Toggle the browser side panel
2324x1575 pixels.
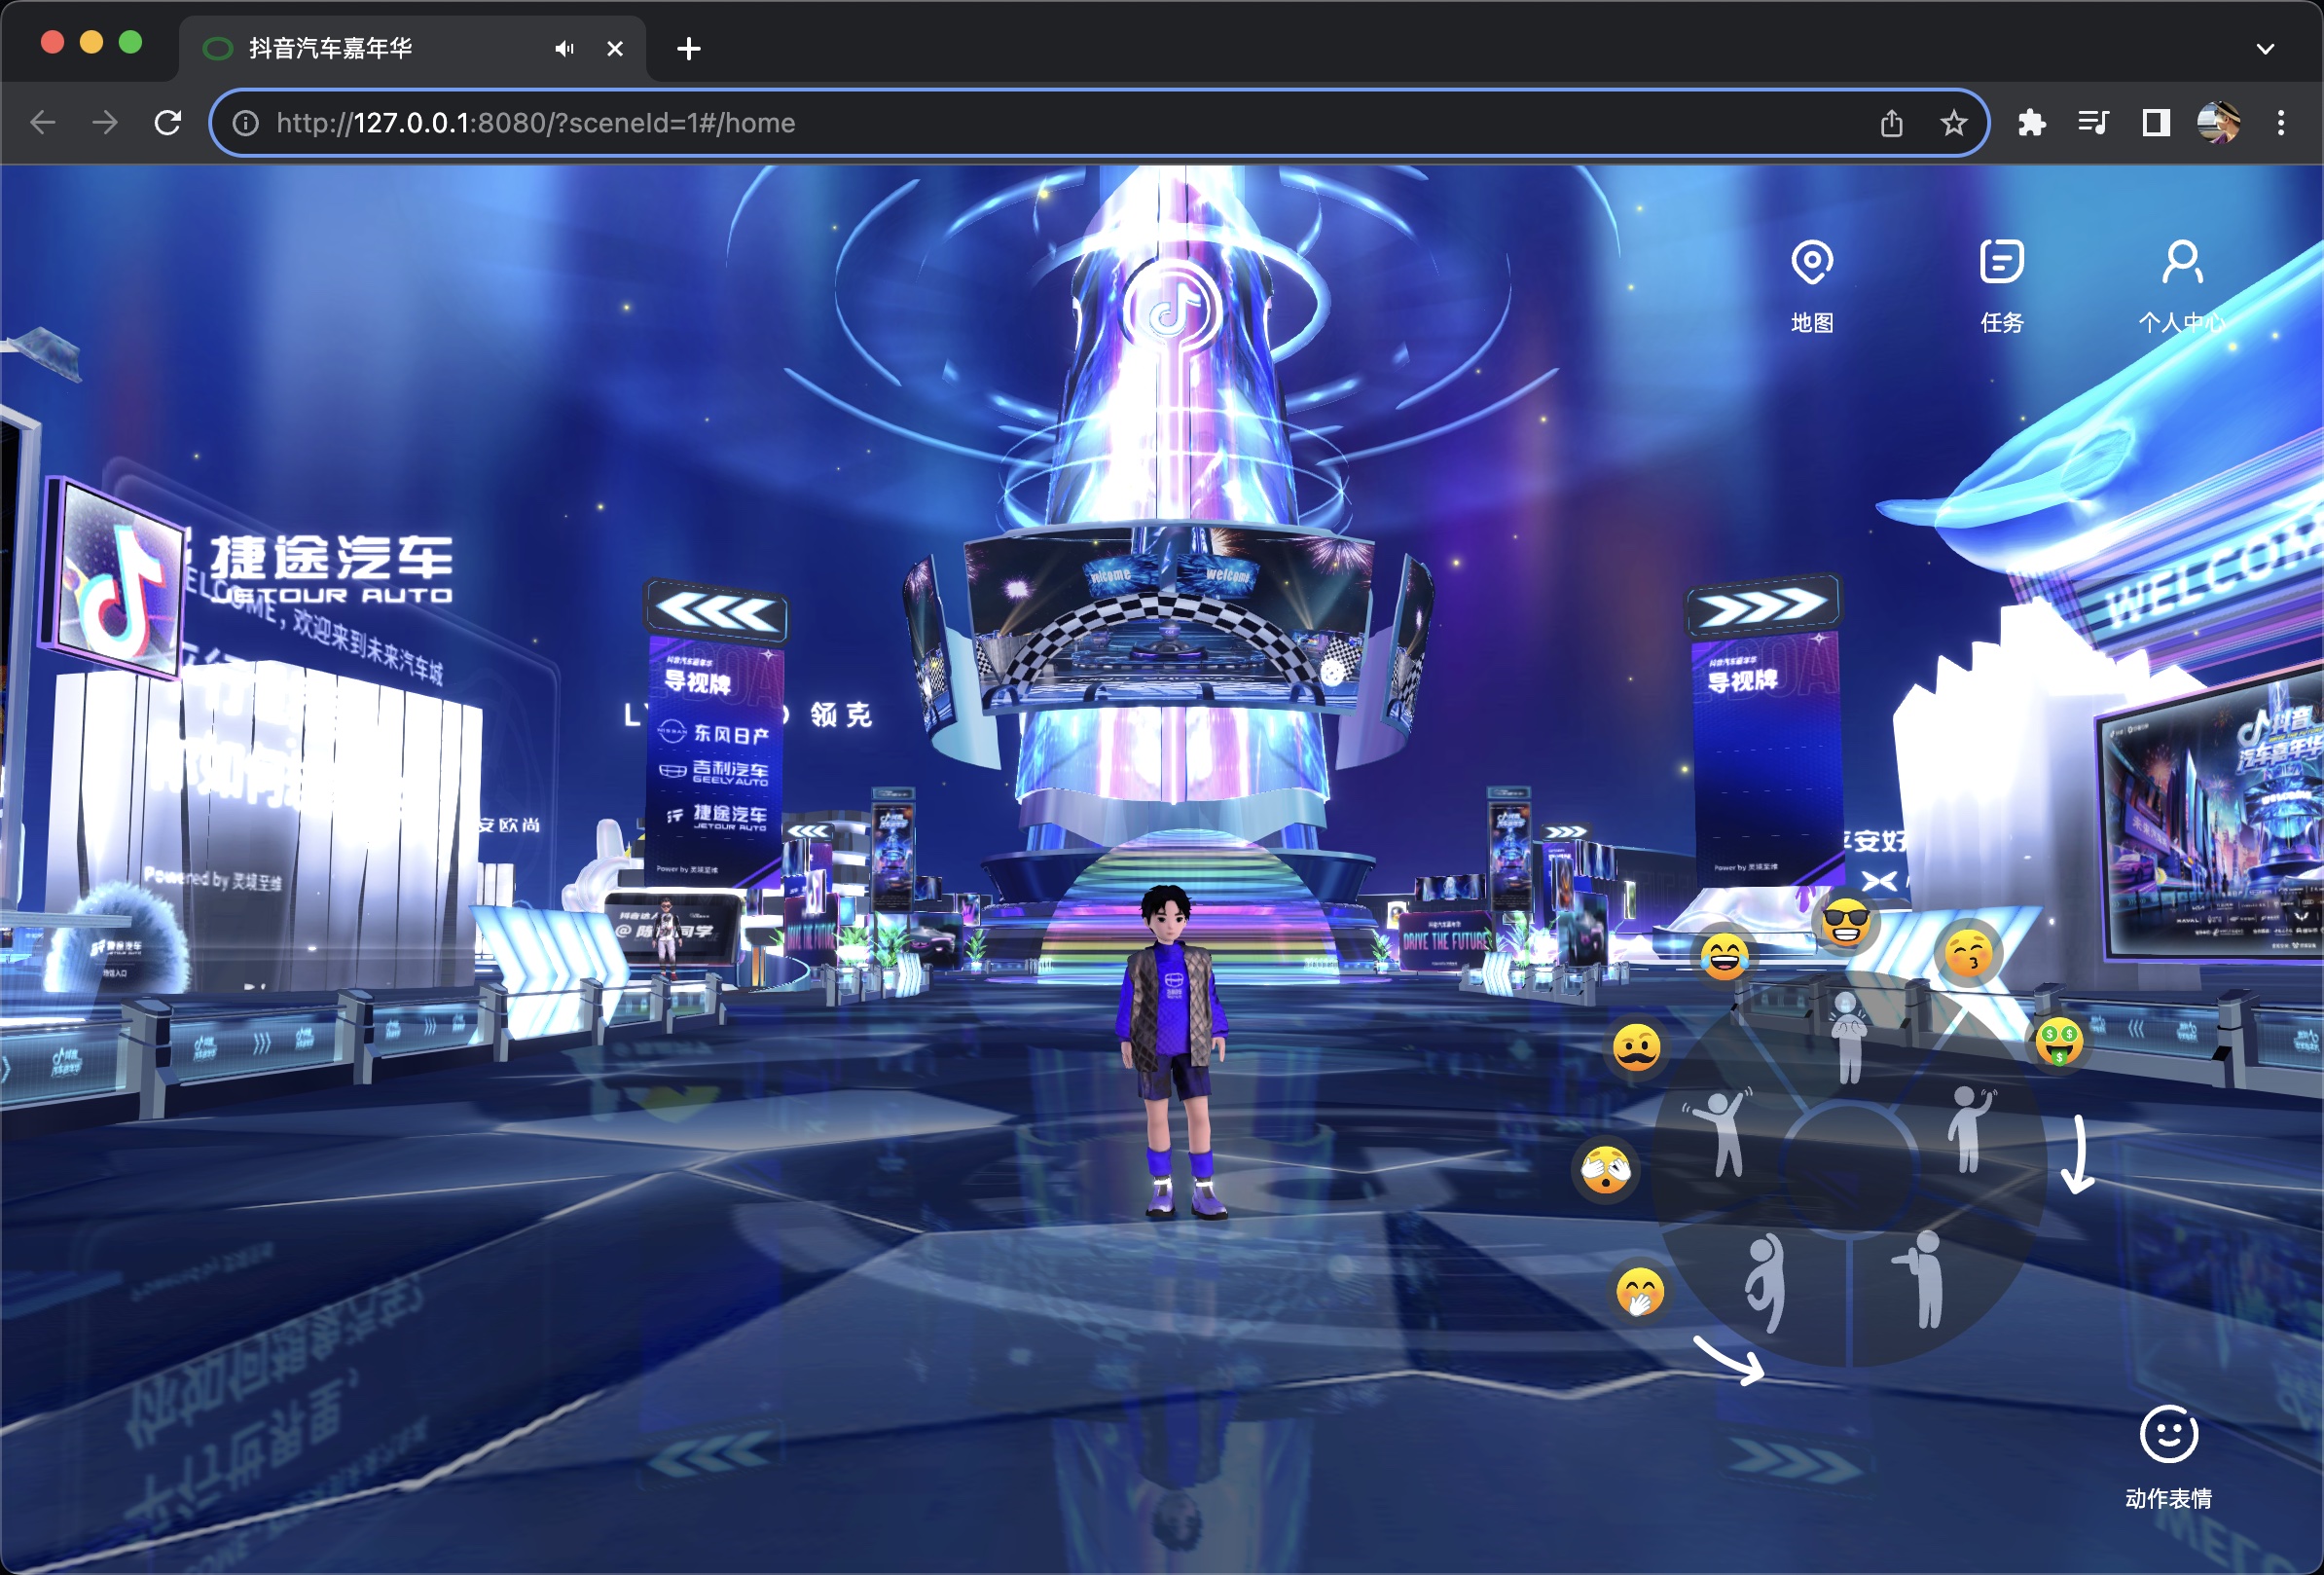point(2155,123)
